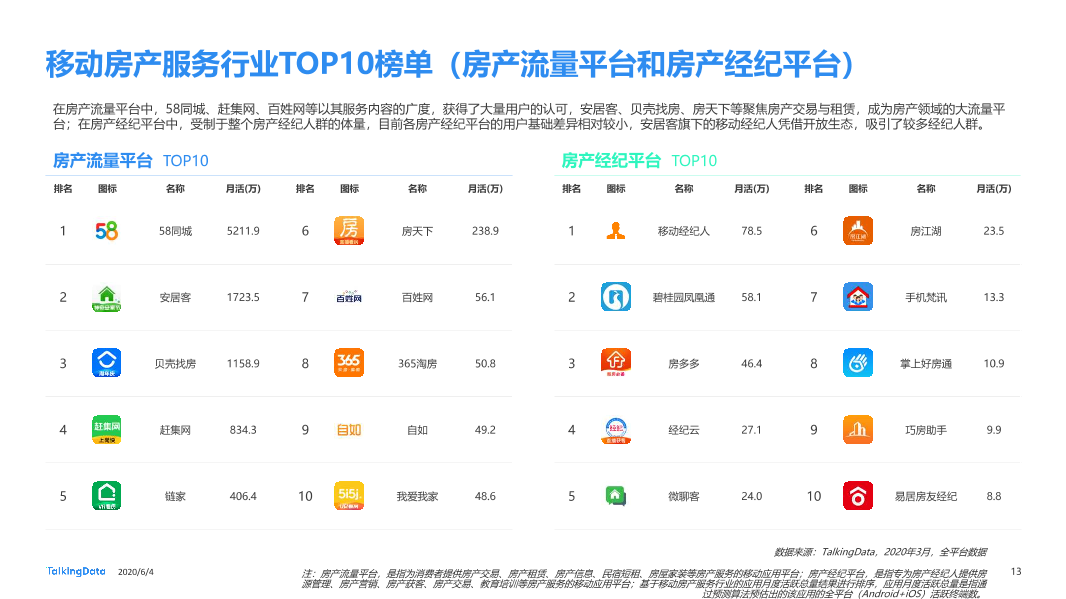Click the 百姓网 app icon
The image size is (1066, 599).
click(348, 296)
